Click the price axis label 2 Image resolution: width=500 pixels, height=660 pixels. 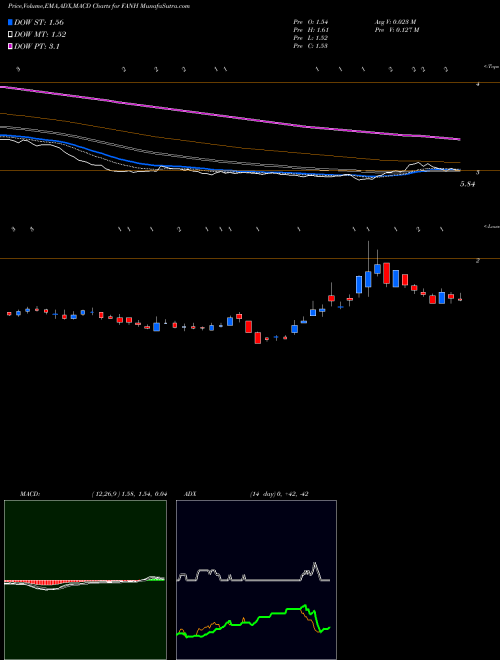click(478, 261)
